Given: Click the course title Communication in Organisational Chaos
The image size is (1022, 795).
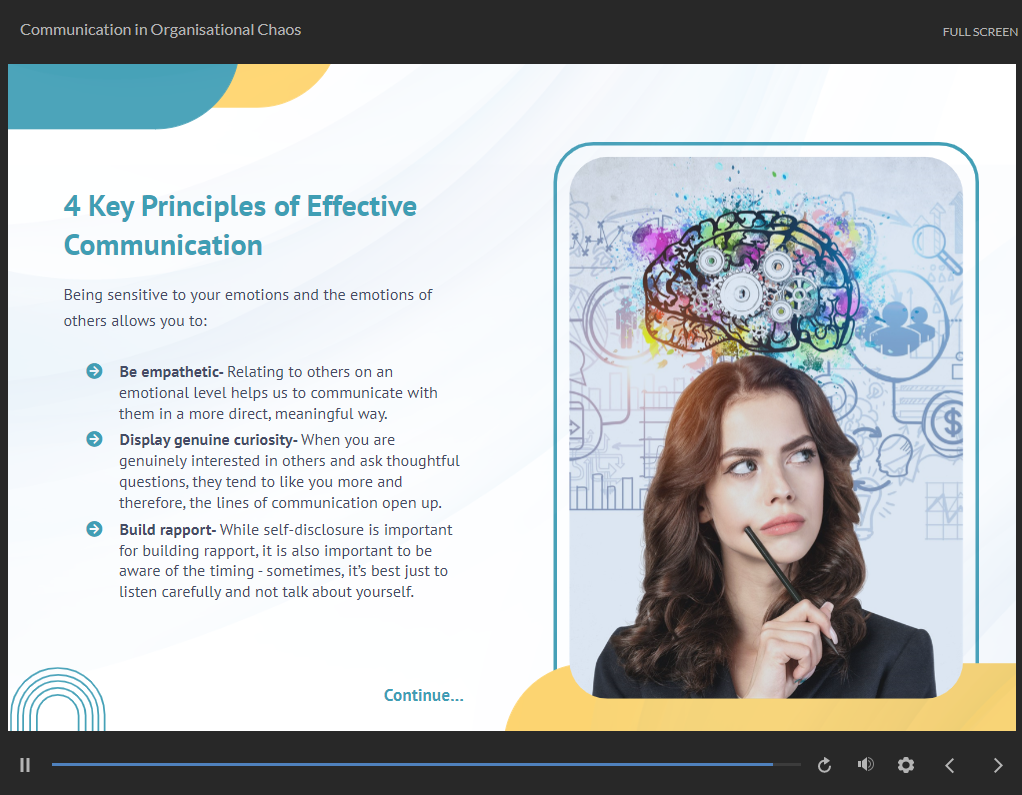Looking at the screenshot, I should coord(160,30).
